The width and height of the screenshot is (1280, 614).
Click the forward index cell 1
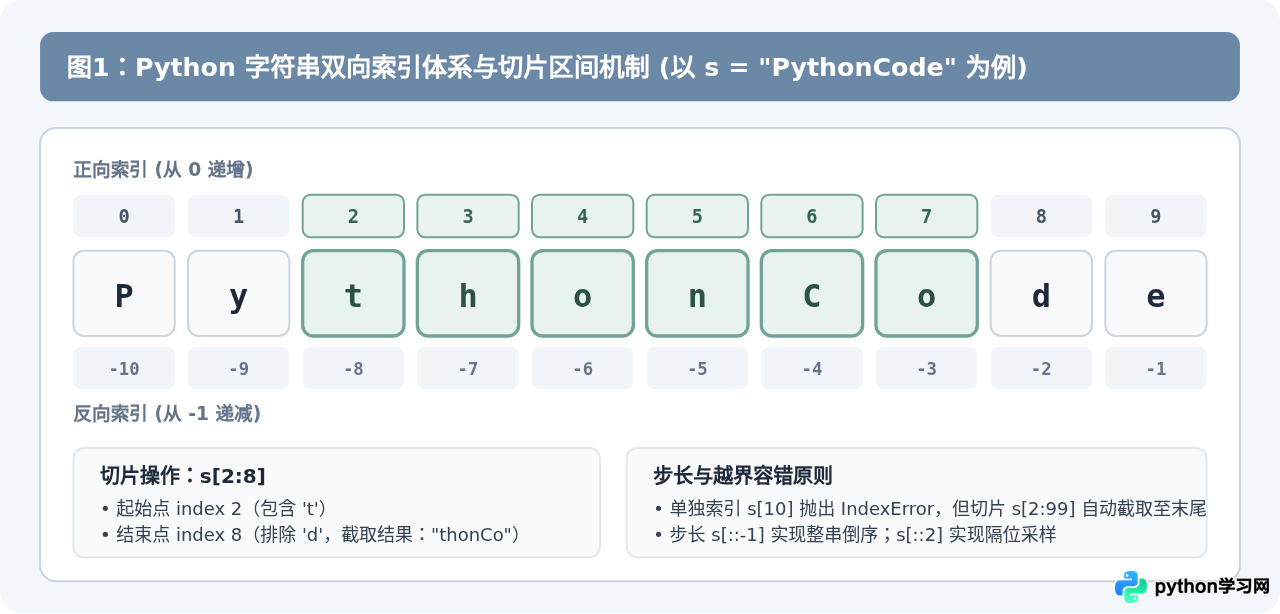coord(238,216)
